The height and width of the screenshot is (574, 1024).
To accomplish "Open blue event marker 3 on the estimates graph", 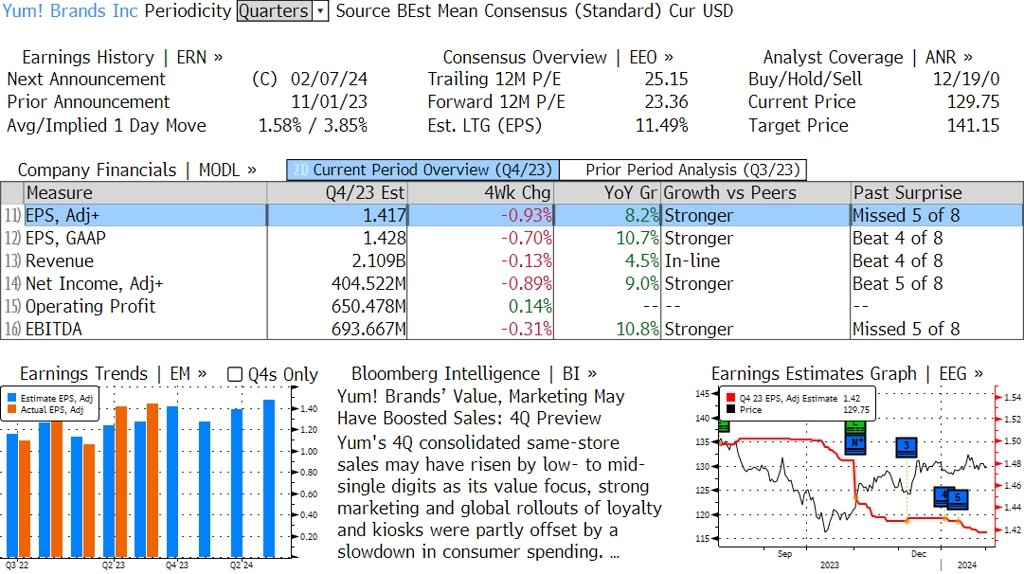I will [906, 447].
